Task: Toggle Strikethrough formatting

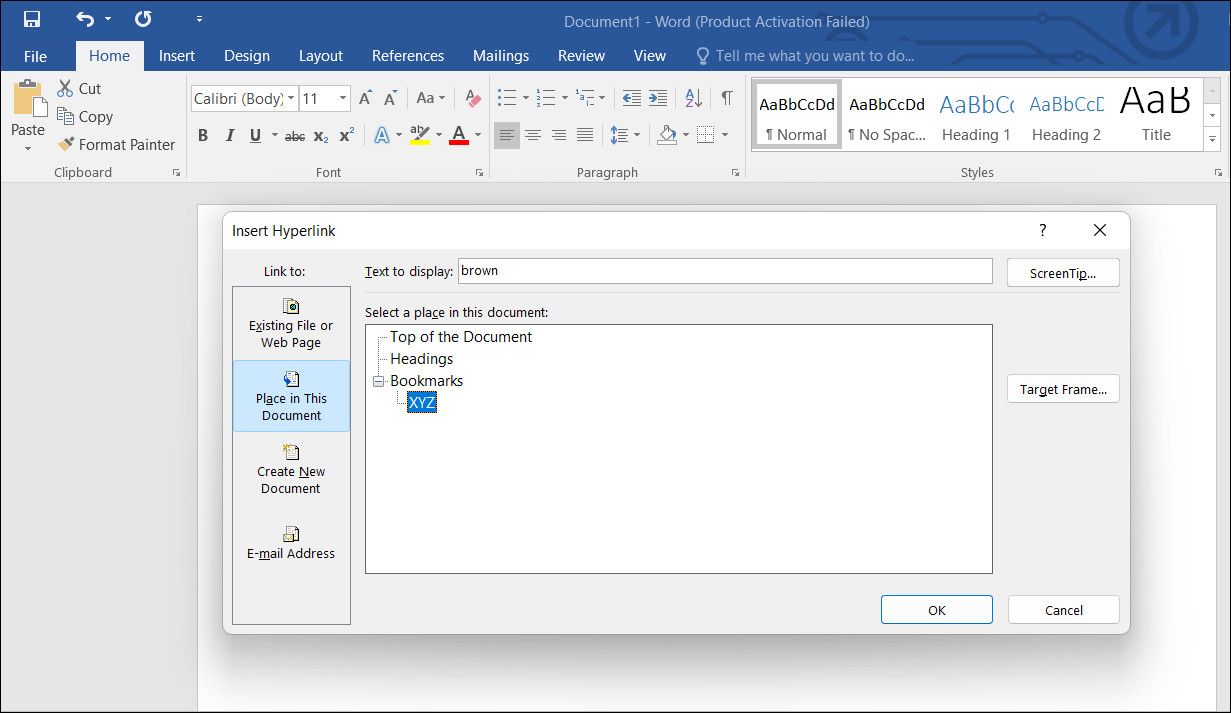Action: tap(294, 135)
